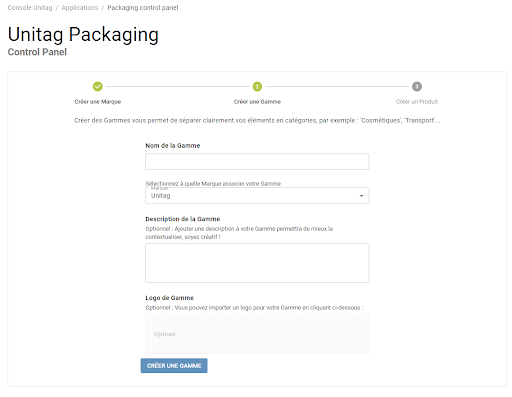Click the step 2 circle icon
The image size is (512, 397).
257,87
